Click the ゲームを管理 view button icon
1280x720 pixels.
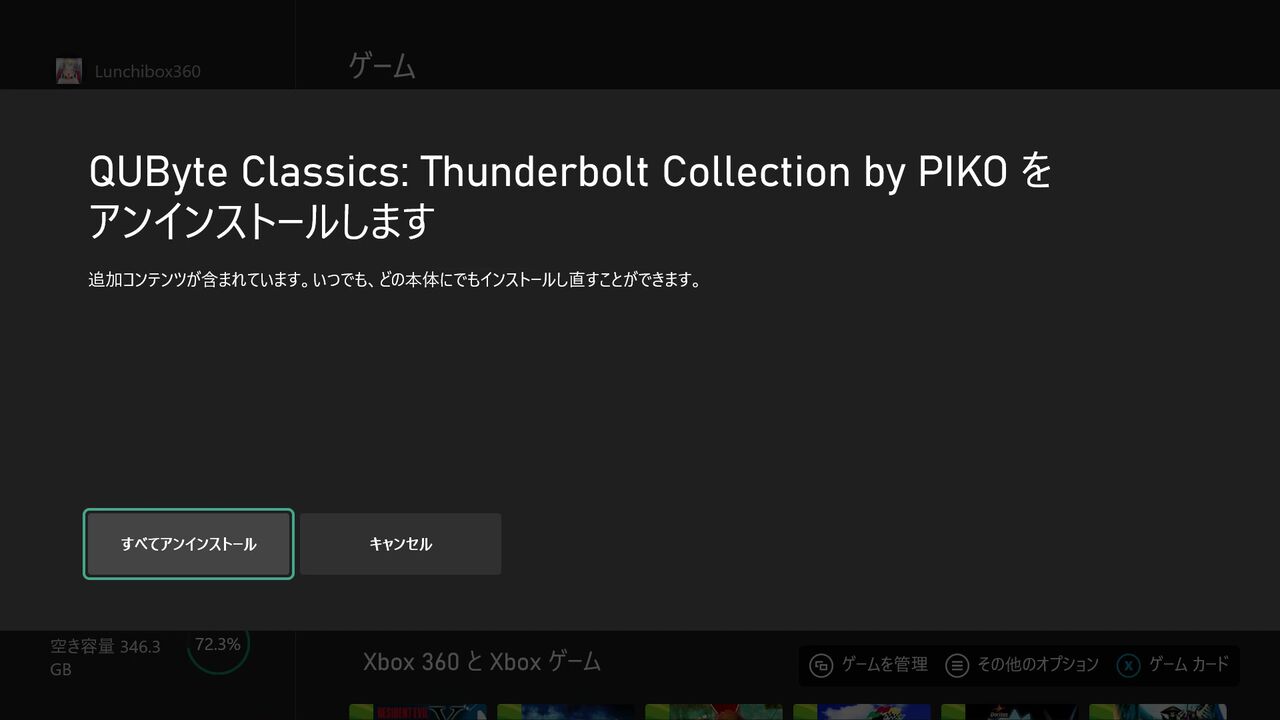point(821,665)
